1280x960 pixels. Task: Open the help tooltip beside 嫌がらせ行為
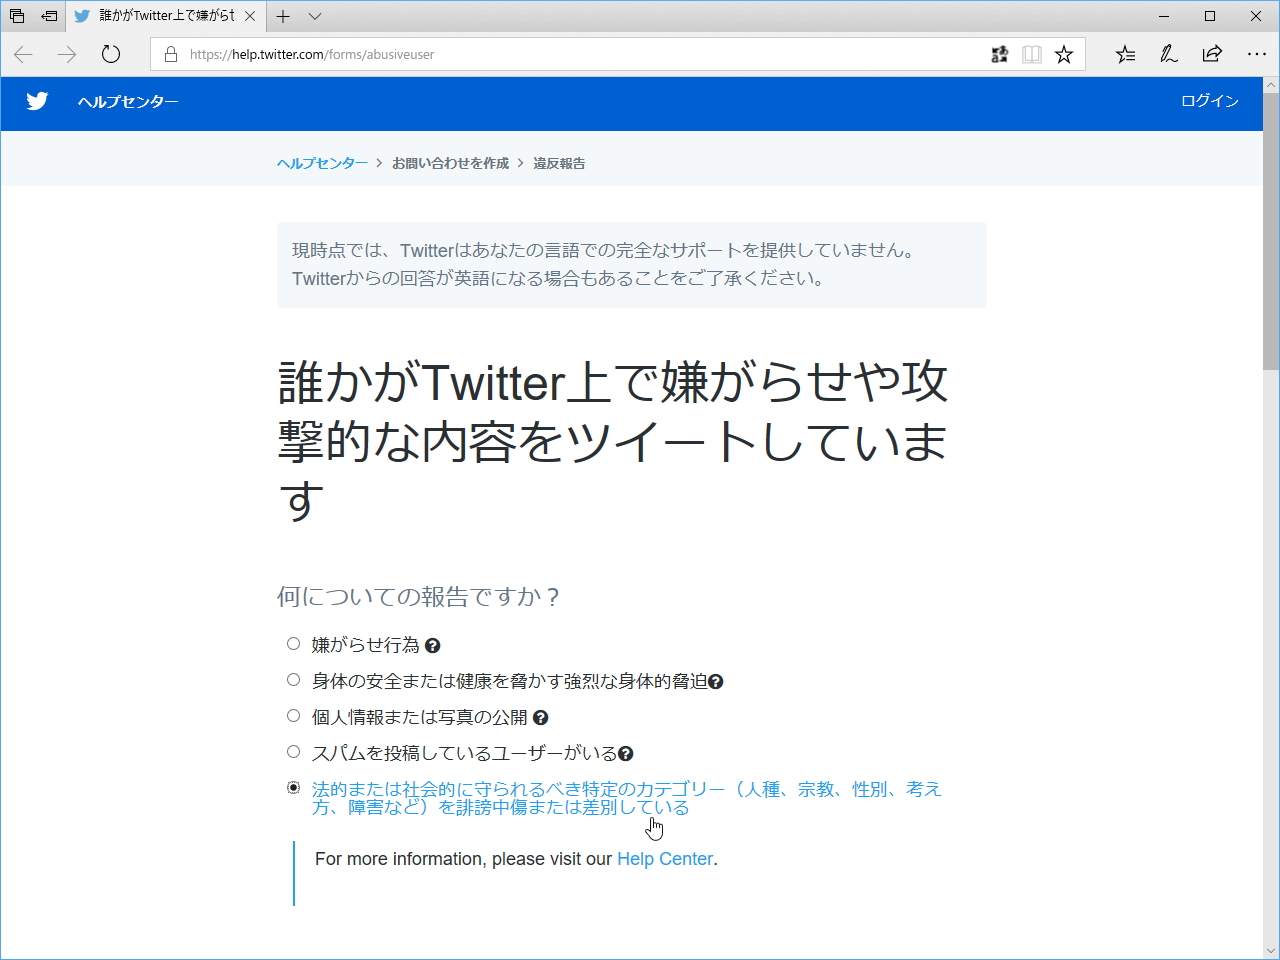pyautogui.click(x=432, y=645)
